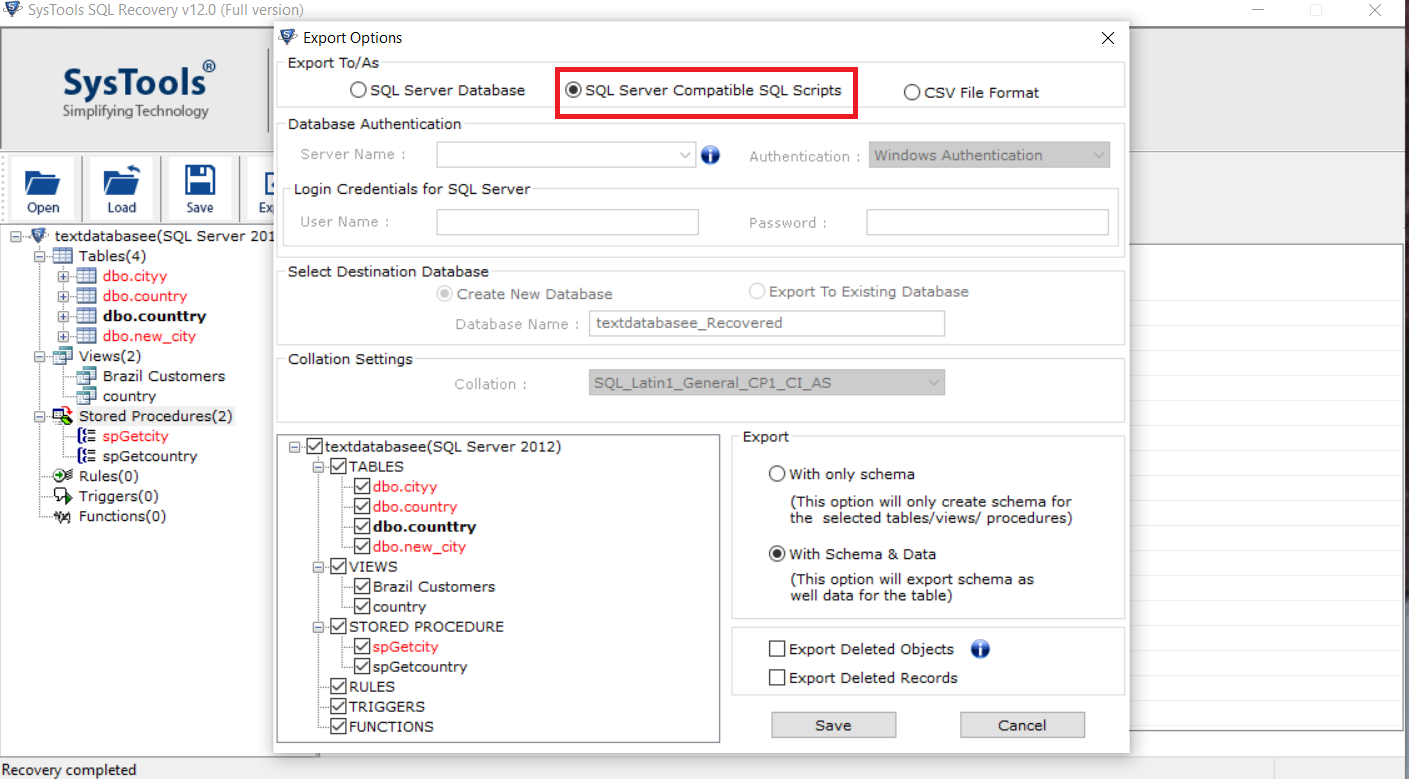Click the Cancel button in Export Options

point(1022,725)
